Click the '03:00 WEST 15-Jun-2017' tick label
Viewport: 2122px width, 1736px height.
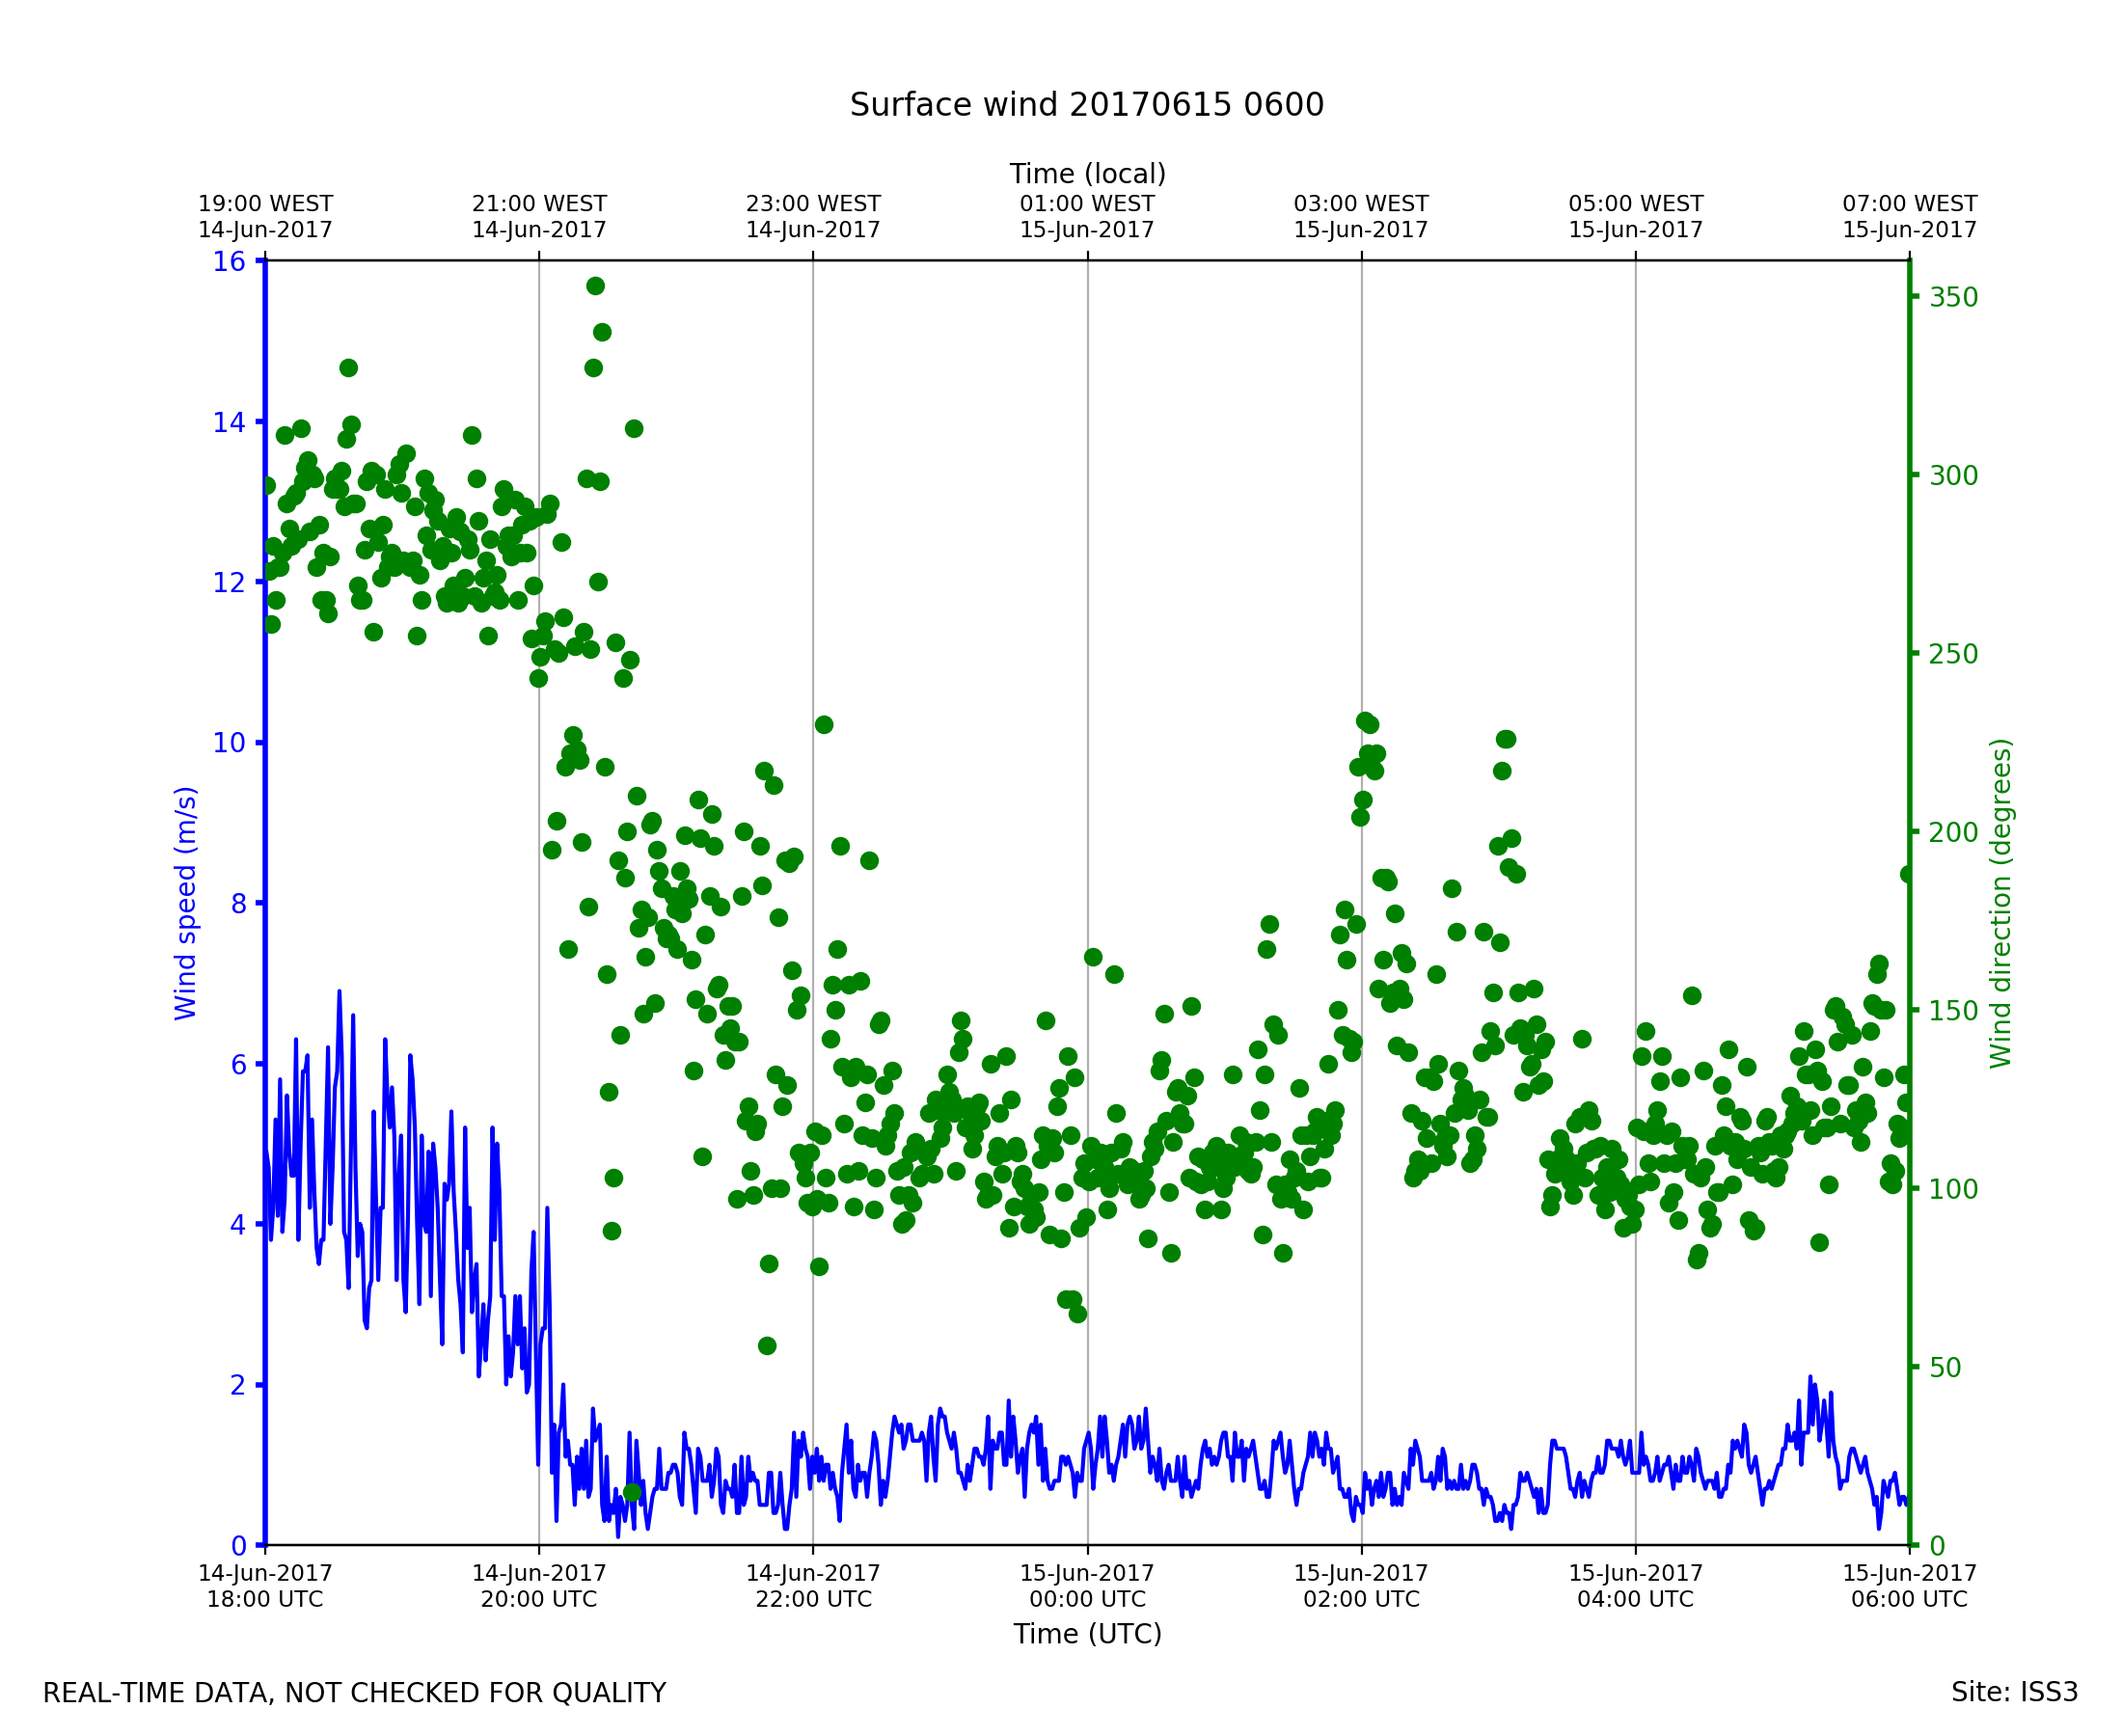1360,217
